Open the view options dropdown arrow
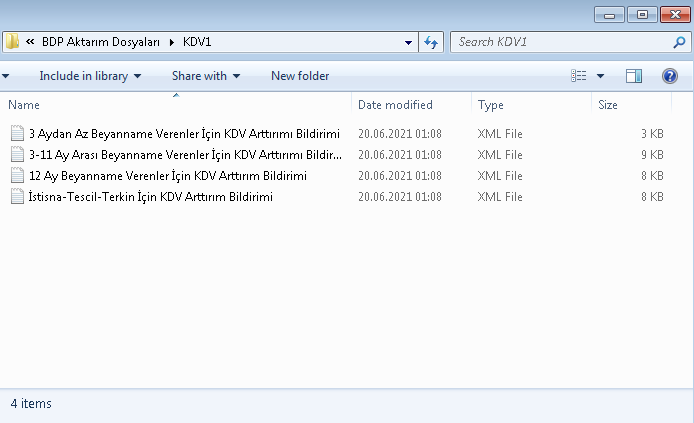 pyautogui.click(x=600, y=76)
